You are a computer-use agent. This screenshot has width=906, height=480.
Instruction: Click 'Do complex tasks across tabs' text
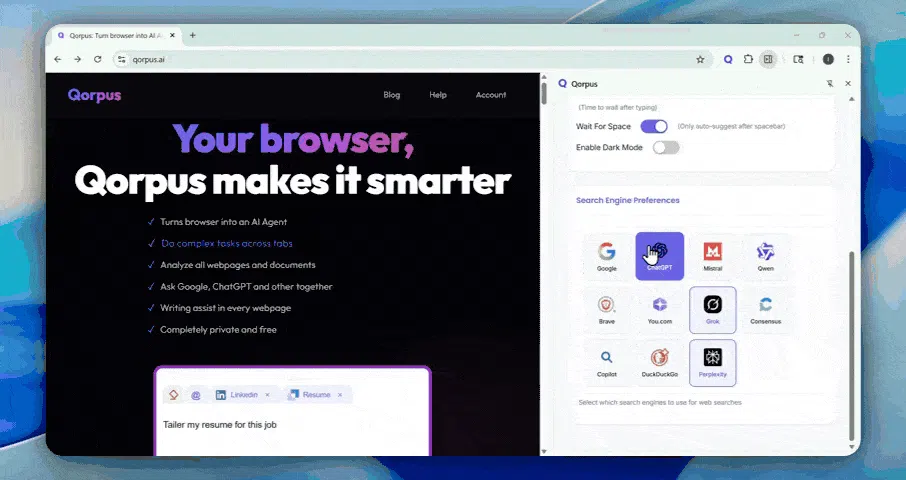[226, 244]
